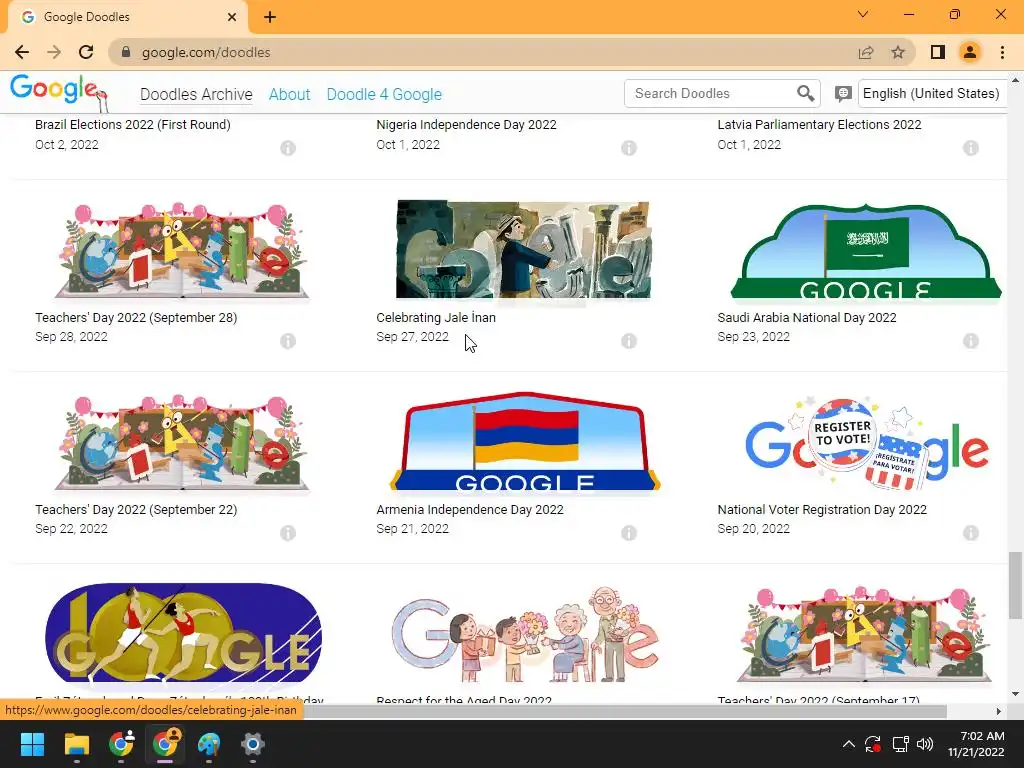Image resolution: width=1024 pixels, height=768 pixels.
Task: Open the browser side panel
Action: [x=938, y=52]
